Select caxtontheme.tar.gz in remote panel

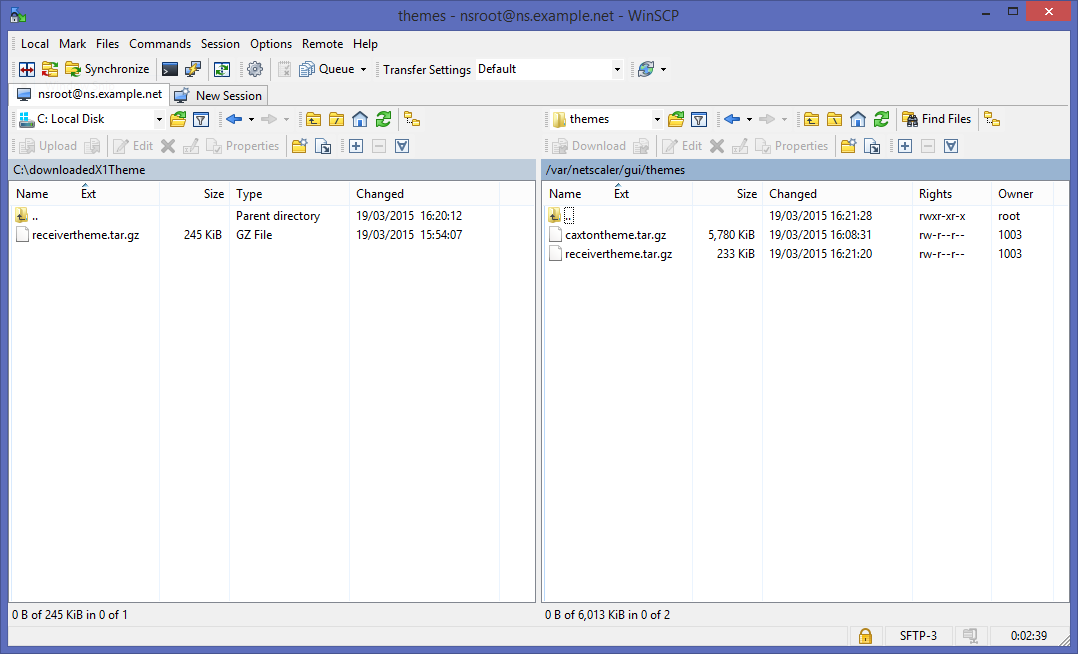[615, 235]
